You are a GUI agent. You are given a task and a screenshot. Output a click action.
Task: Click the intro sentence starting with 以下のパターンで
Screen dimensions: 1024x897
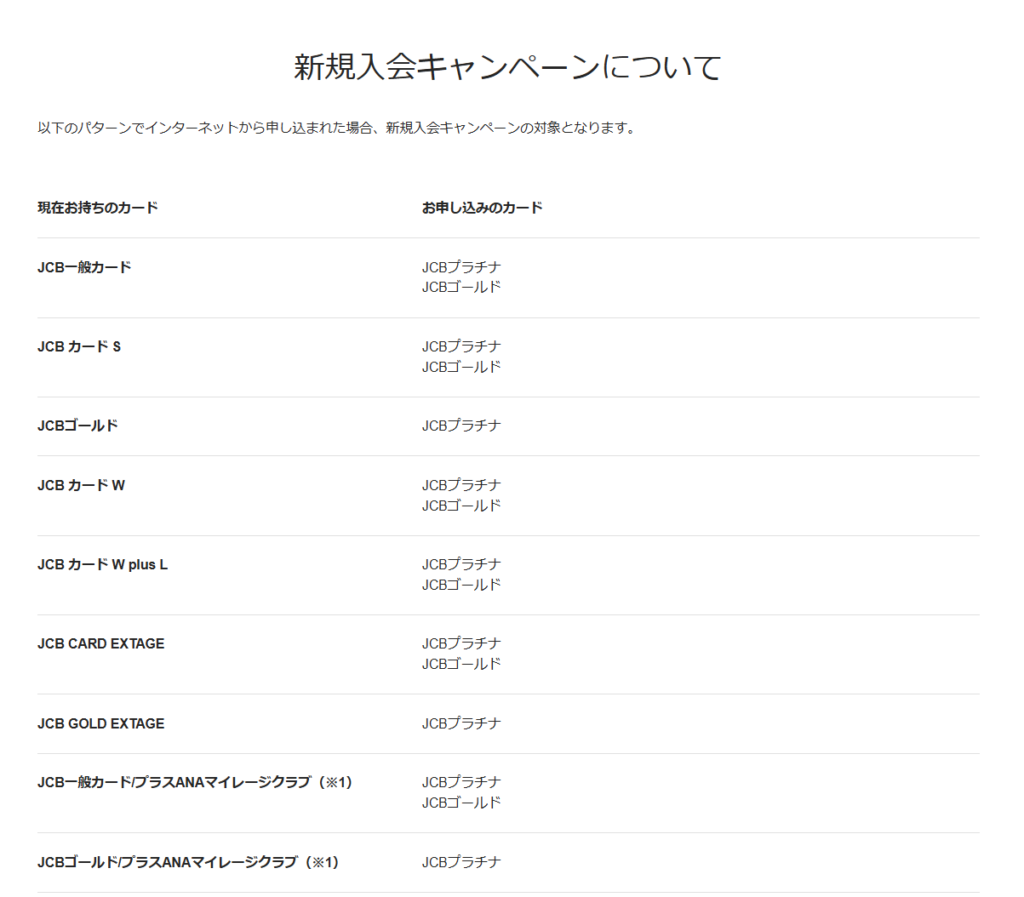pyautogui.click(x=336, y=128)
